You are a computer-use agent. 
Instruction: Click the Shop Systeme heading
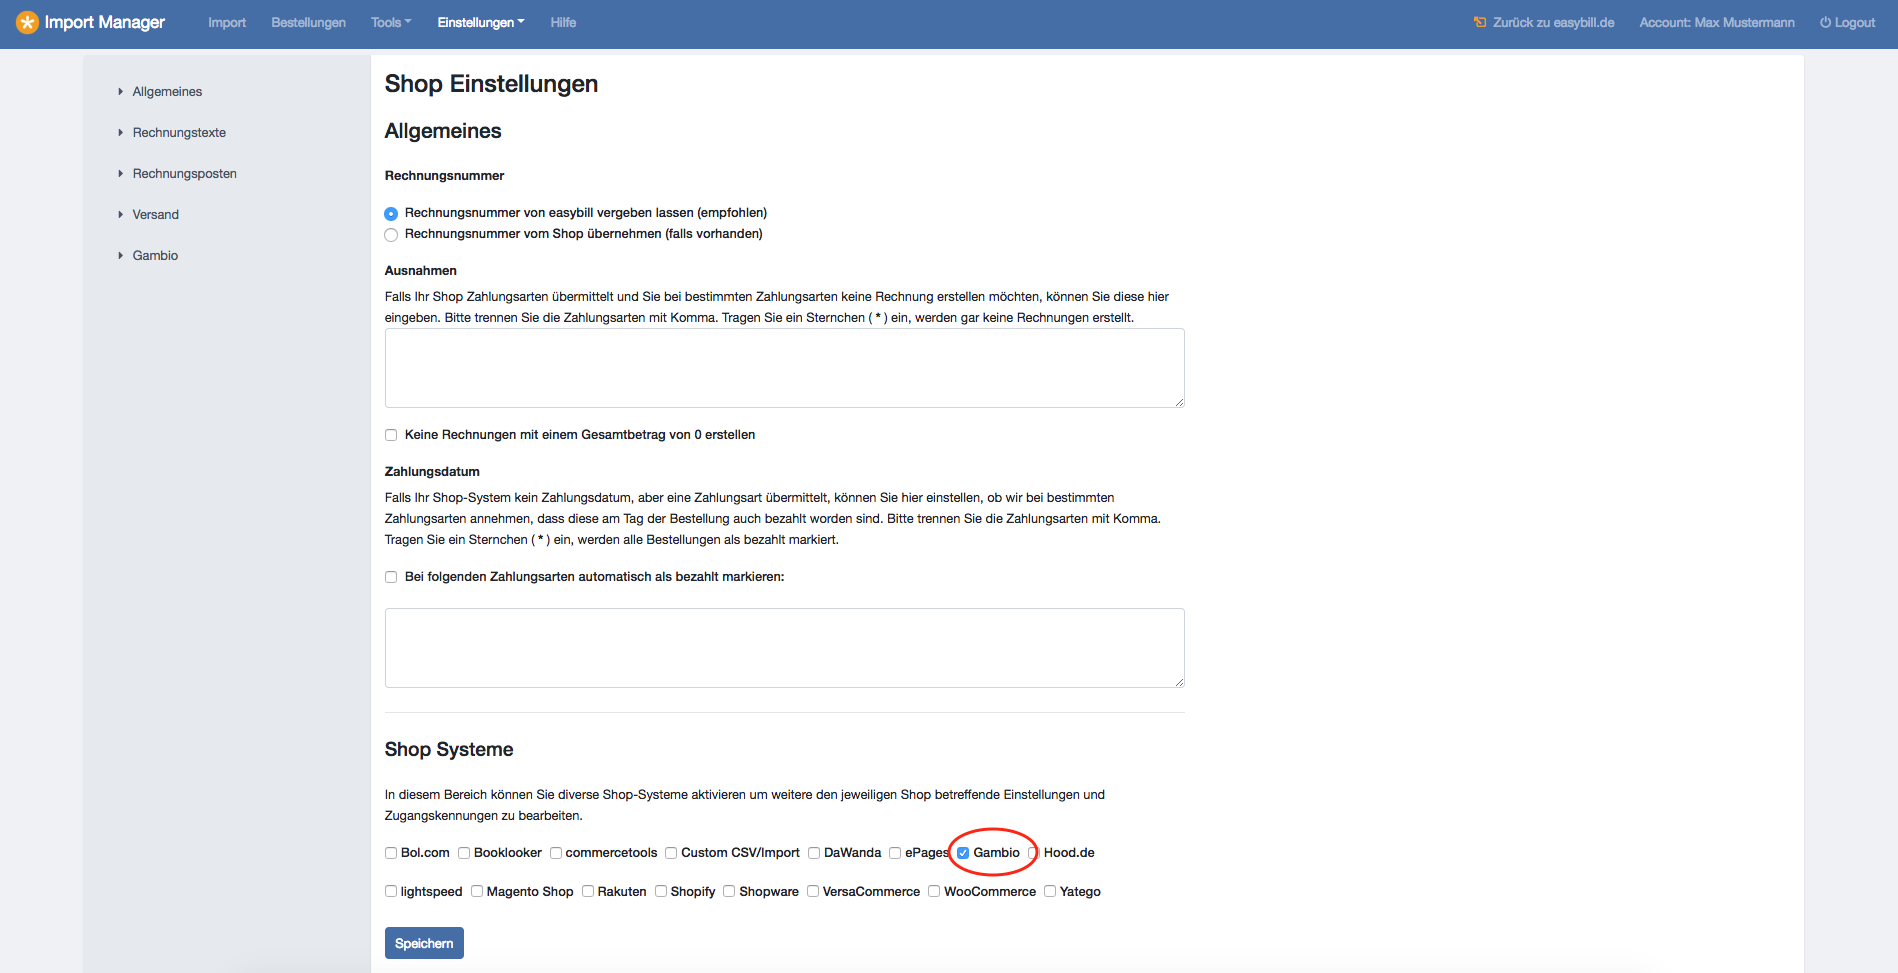pyautogui.click(x=449, y=749)
